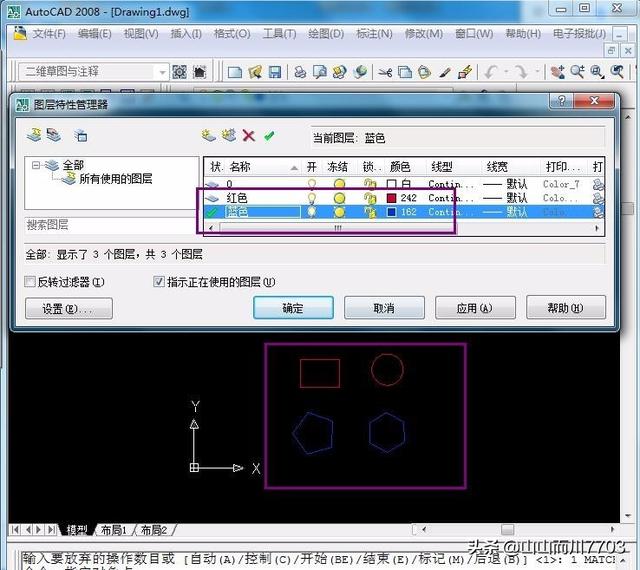Click the white color swatch of layer 0

[x=391, y=184]
